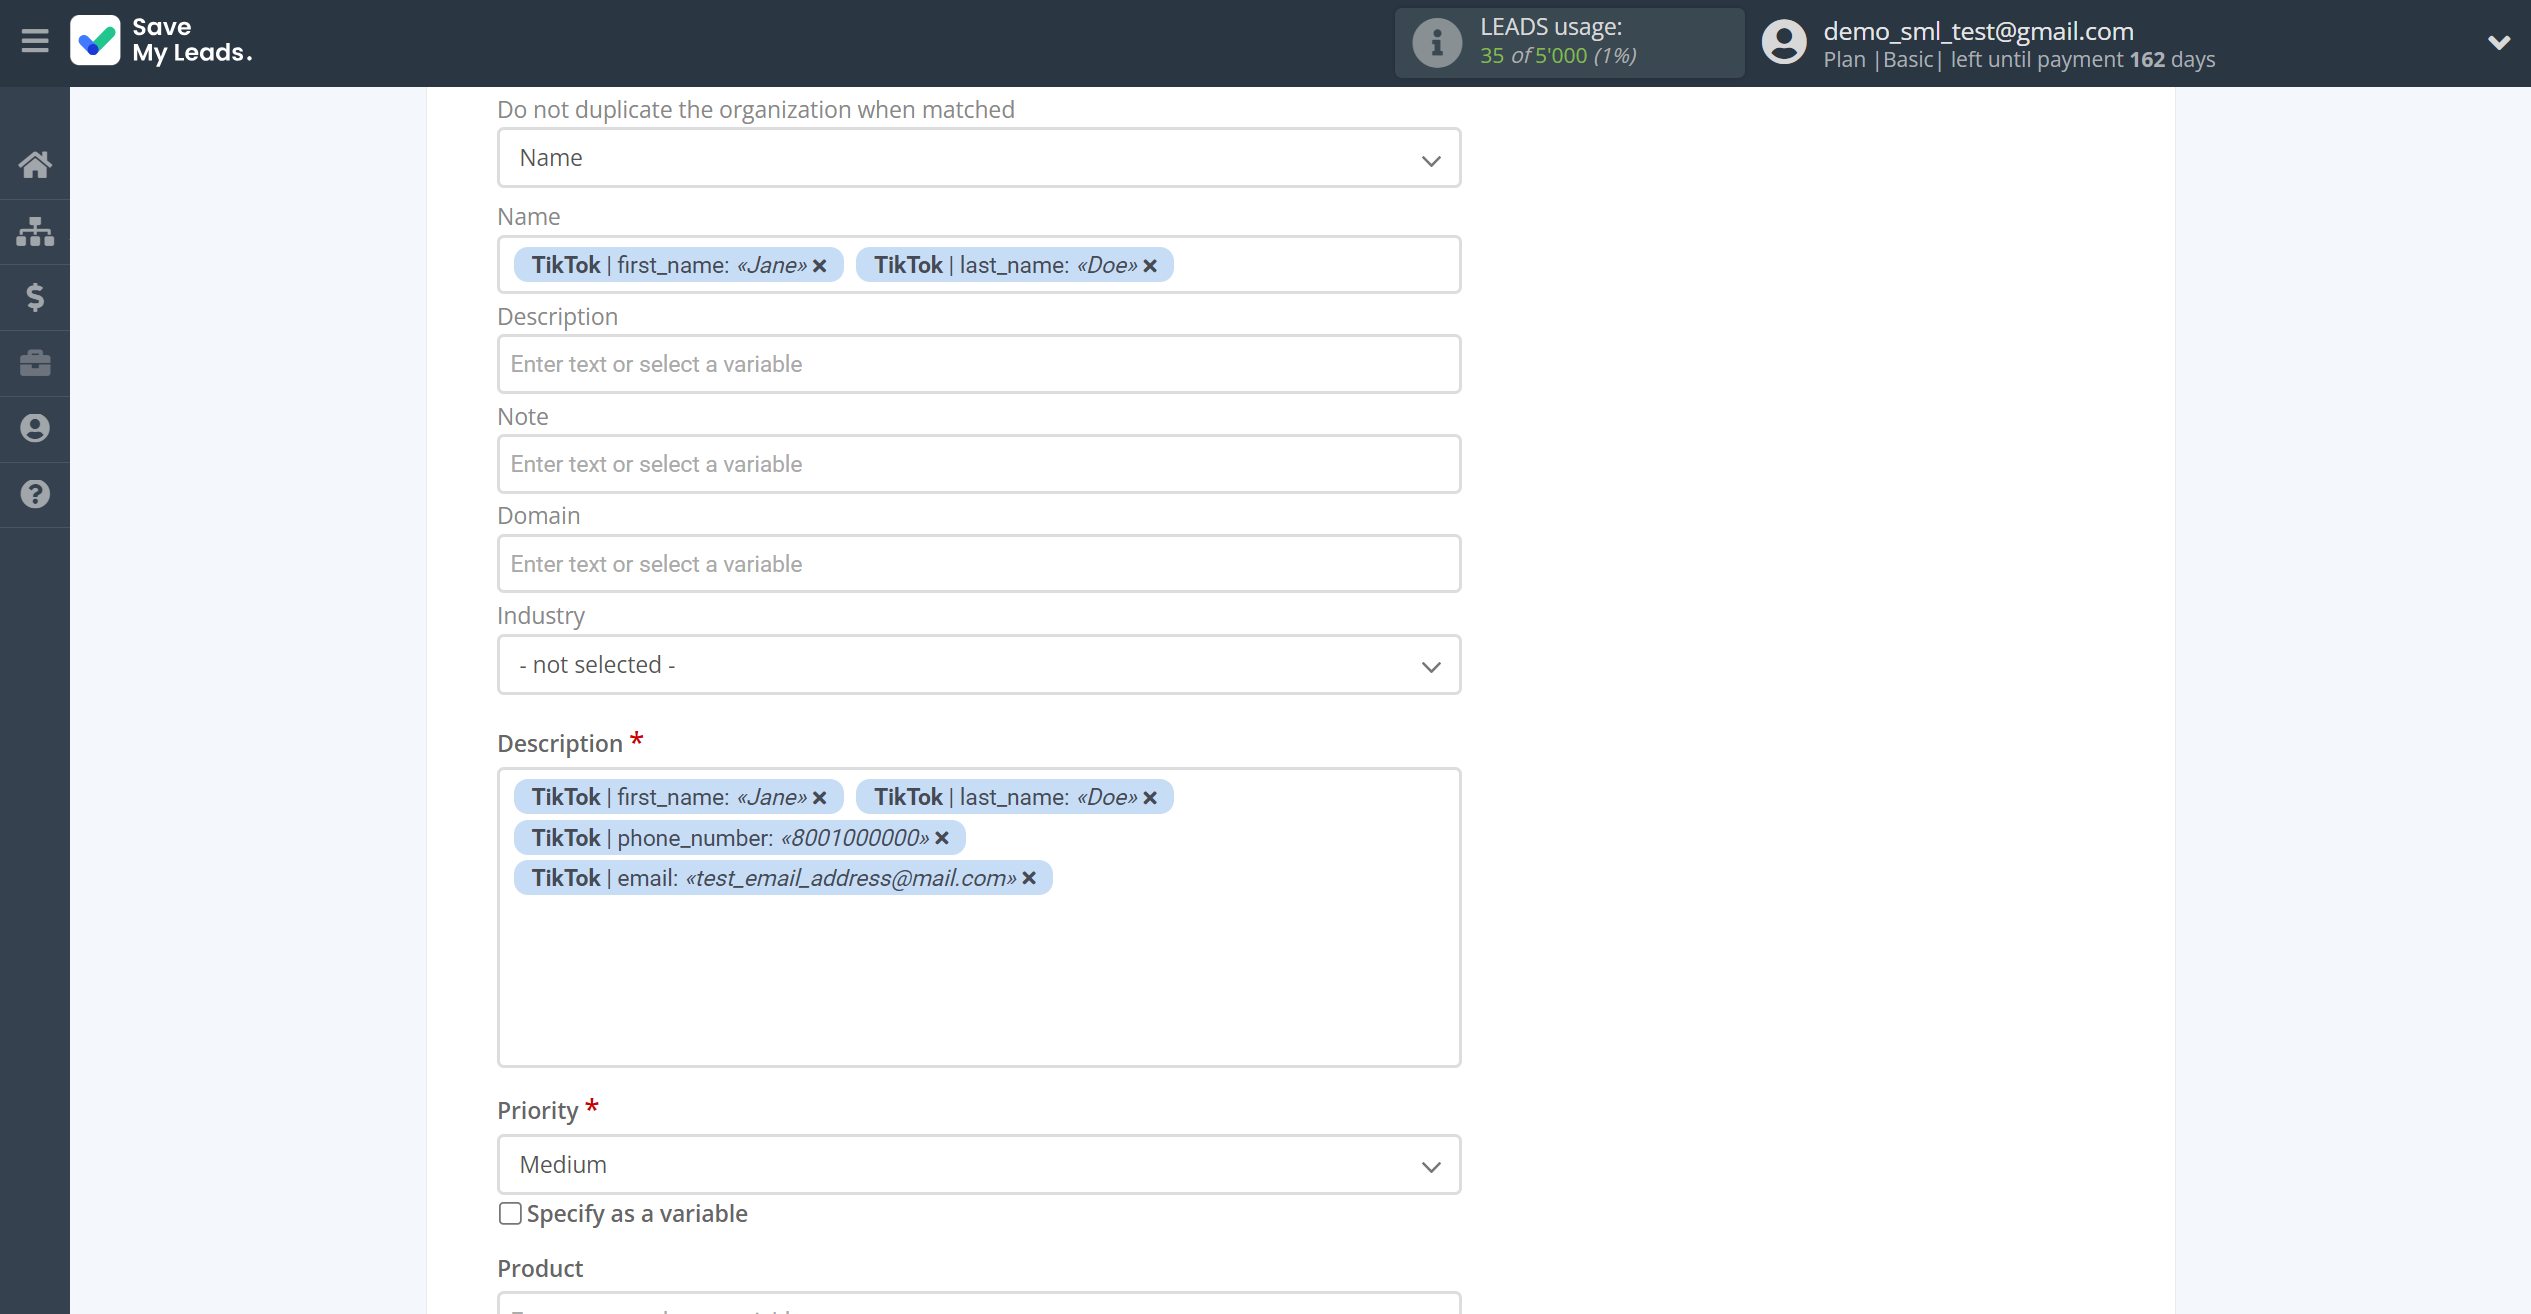Click the Plan Basic payment days text
The image size is (2531, 1314).
[x=2019, y=60]
